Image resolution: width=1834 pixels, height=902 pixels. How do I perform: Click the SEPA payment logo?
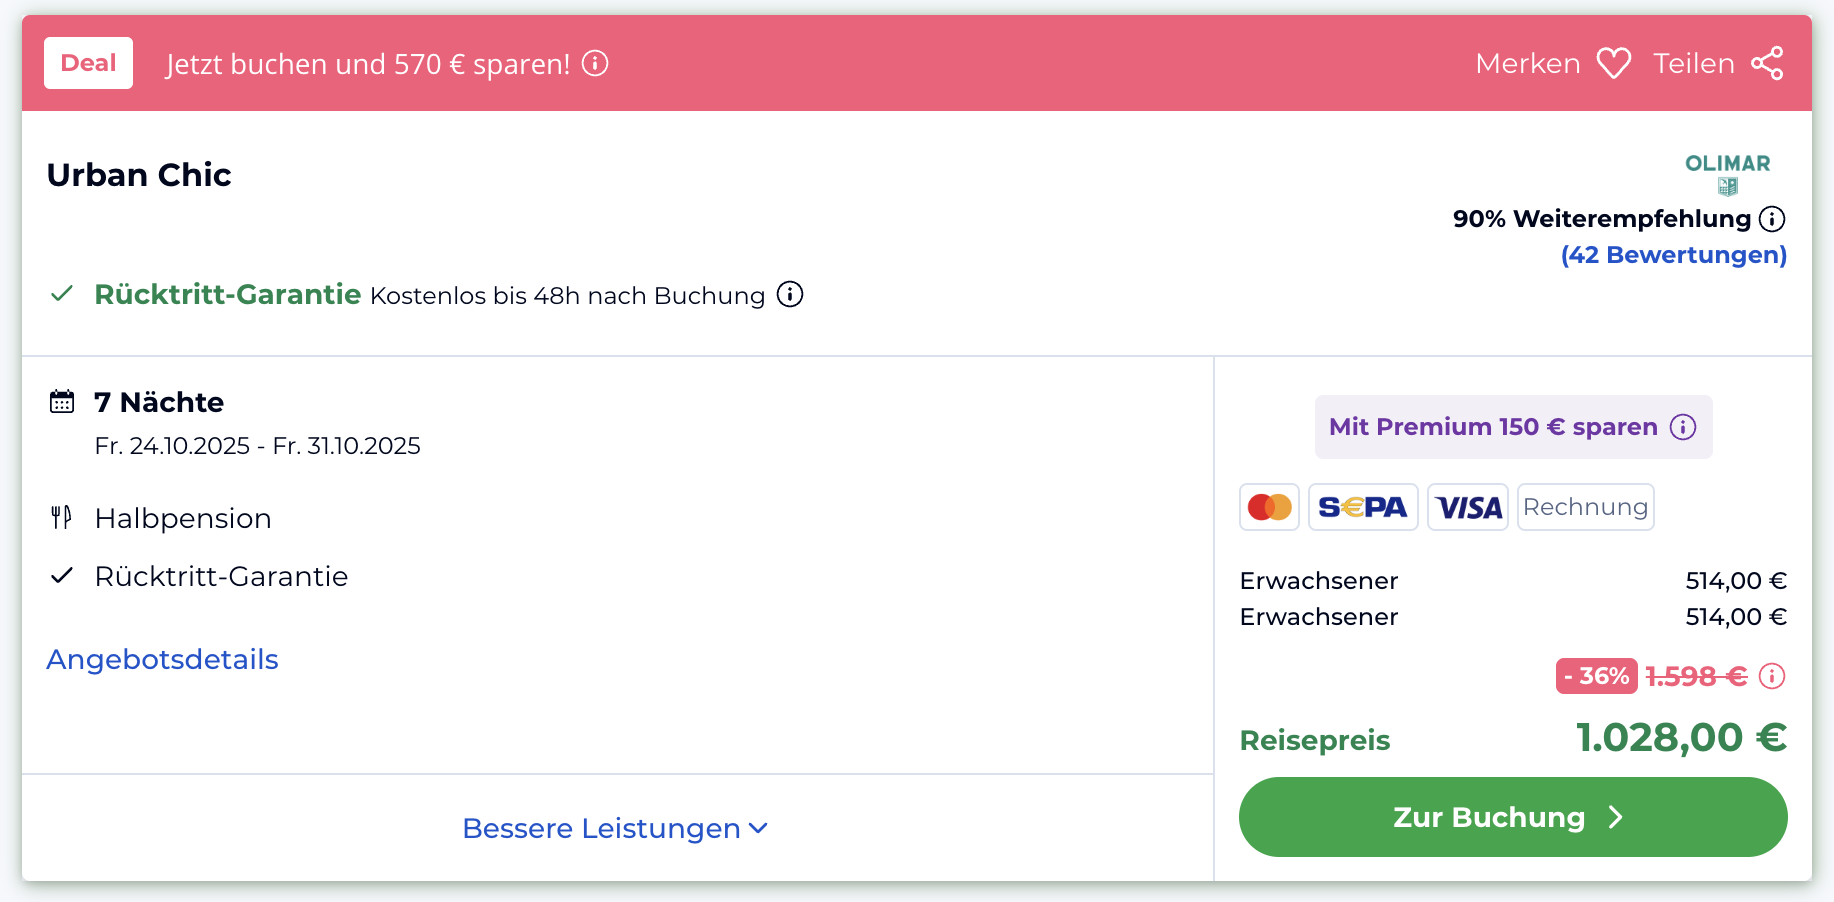click(x=1362, y=507)
